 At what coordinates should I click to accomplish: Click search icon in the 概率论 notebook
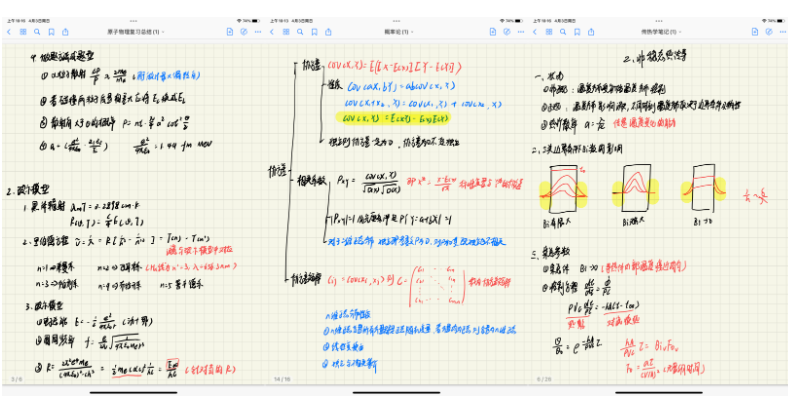(299, 32)
